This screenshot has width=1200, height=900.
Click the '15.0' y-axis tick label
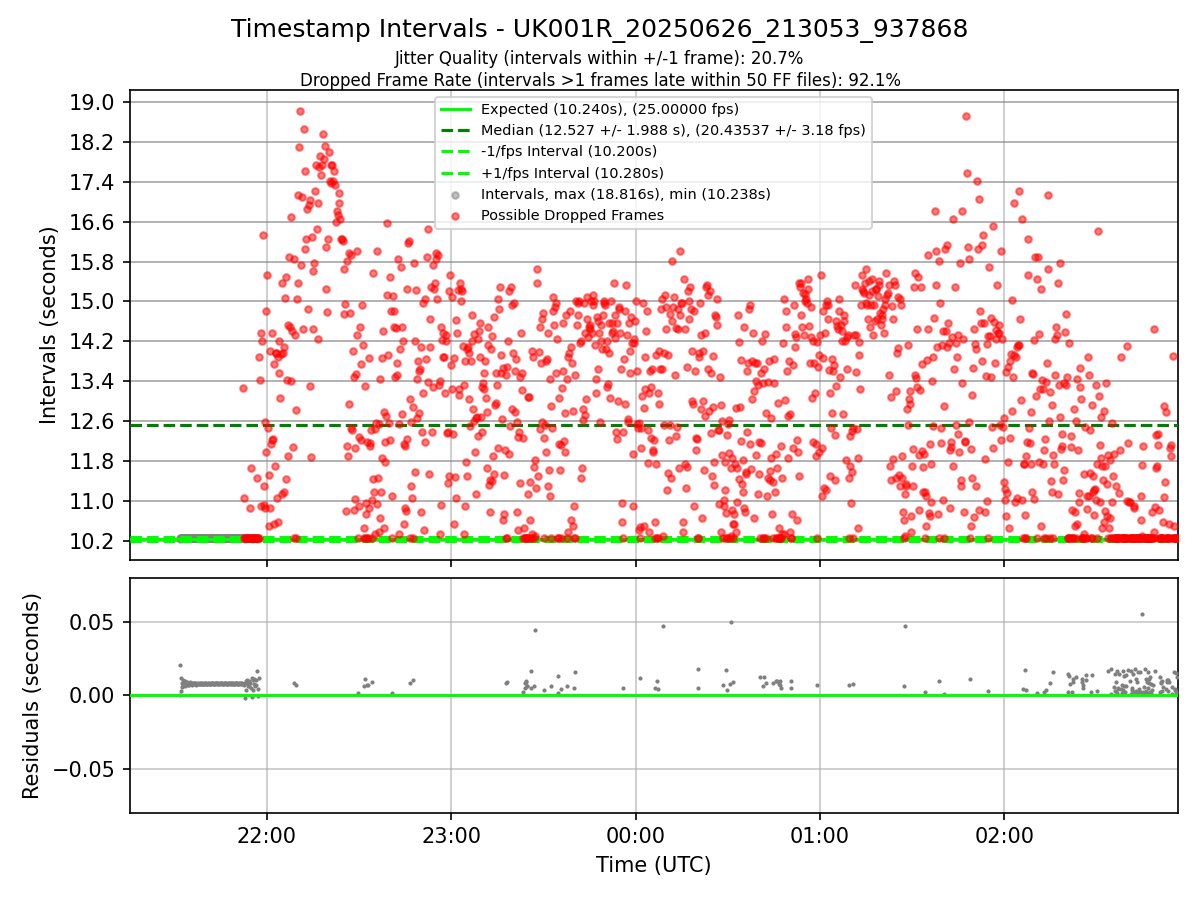(x=94, y=301)
